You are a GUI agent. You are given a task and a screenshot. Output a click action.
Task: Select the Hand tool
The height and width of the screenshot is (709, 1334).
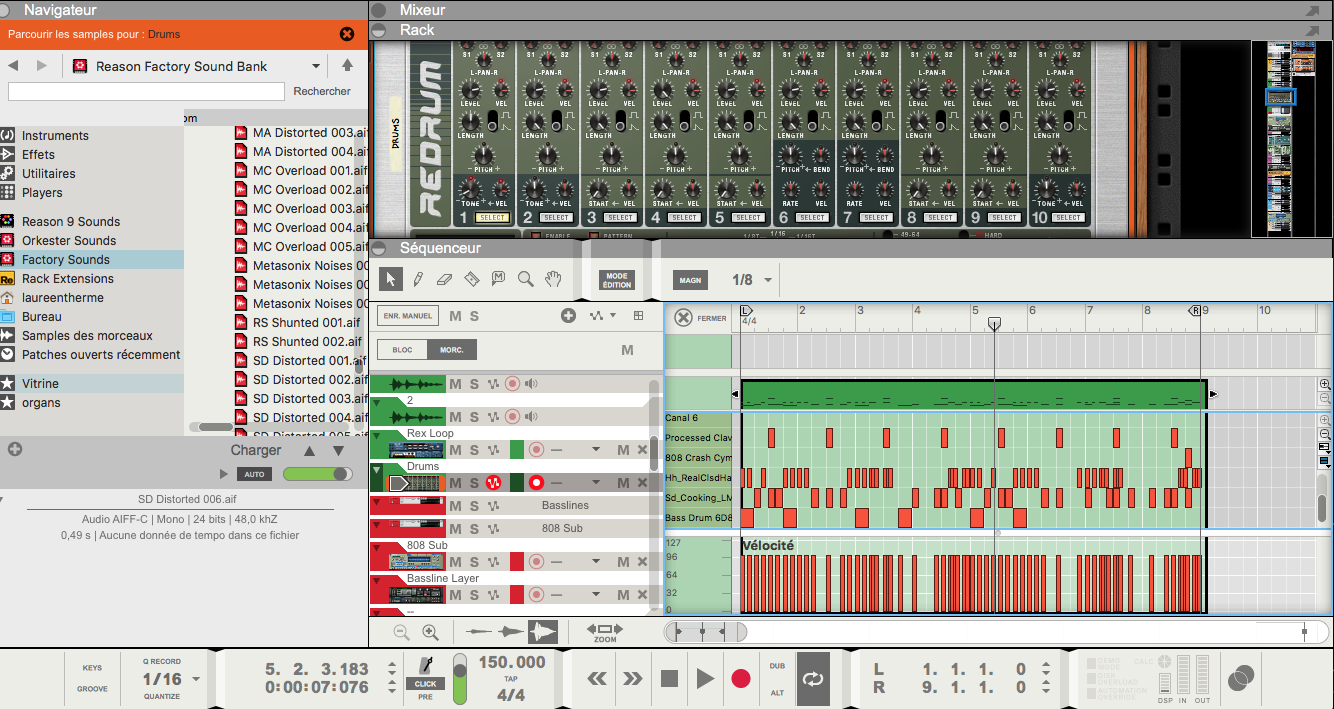[x=552, y=279]
